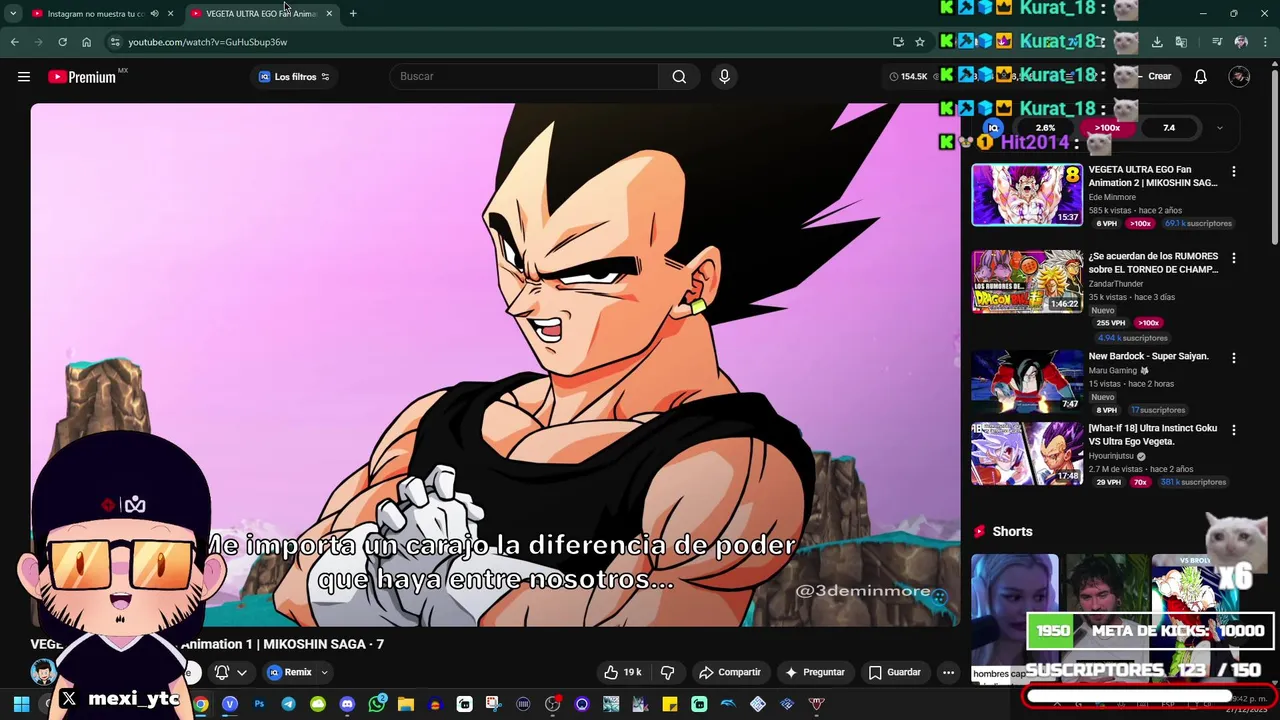Mute the Instagram tab audio
Image resolution: width=1280 pixels, height=720 pixels.
(x=154, y=14)
